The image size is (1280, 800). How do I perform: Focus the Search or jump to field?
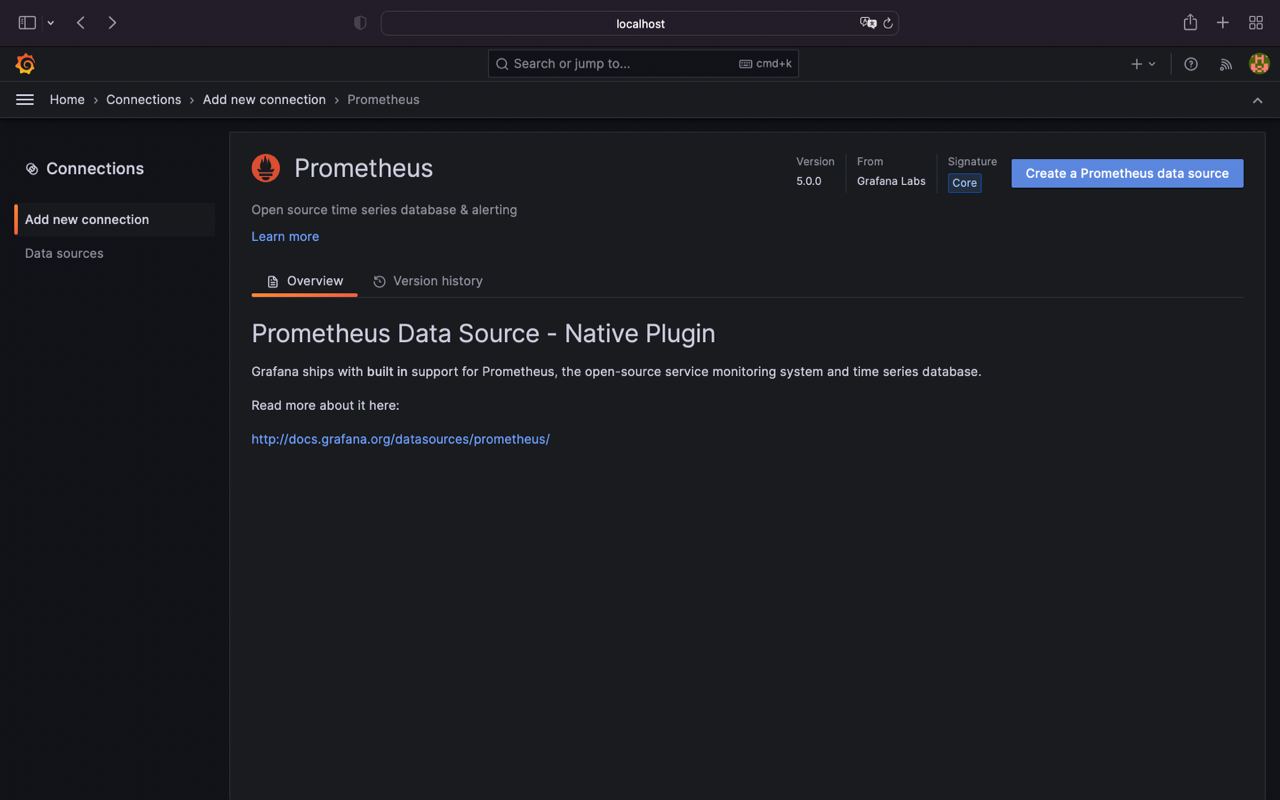pos(643,63)
